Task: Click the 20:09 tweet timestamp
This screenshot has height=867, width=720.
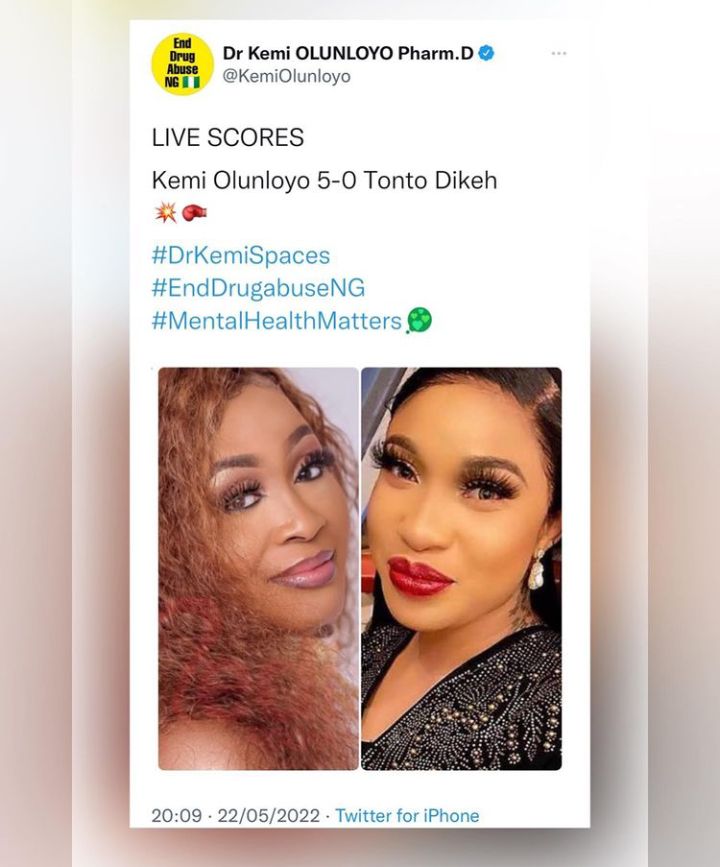Action: point(176,816)
